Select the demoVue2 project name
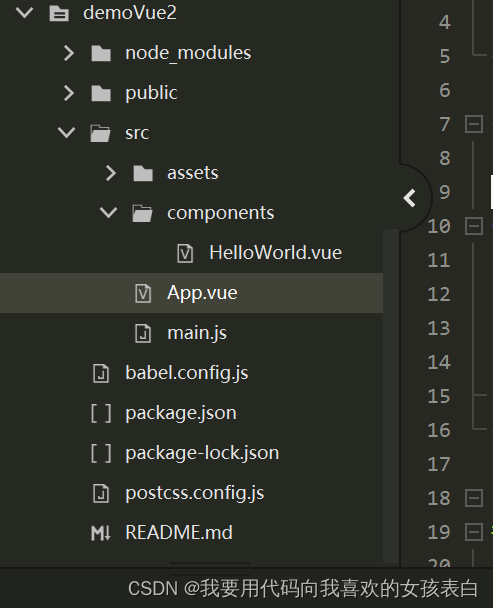This screenshot has height=608, width=493. click(x=130, y=12)
